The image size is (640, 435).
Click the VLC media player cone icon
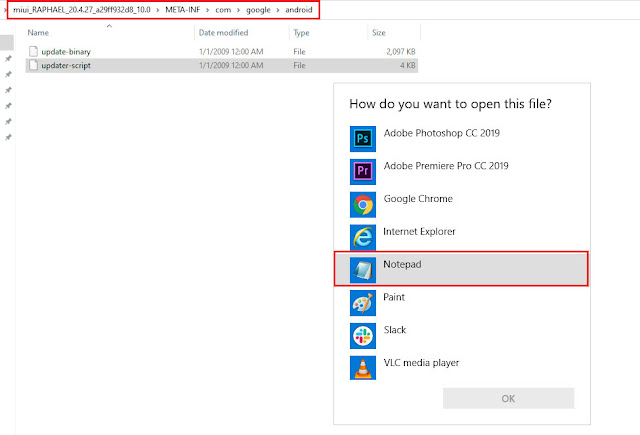362,368
